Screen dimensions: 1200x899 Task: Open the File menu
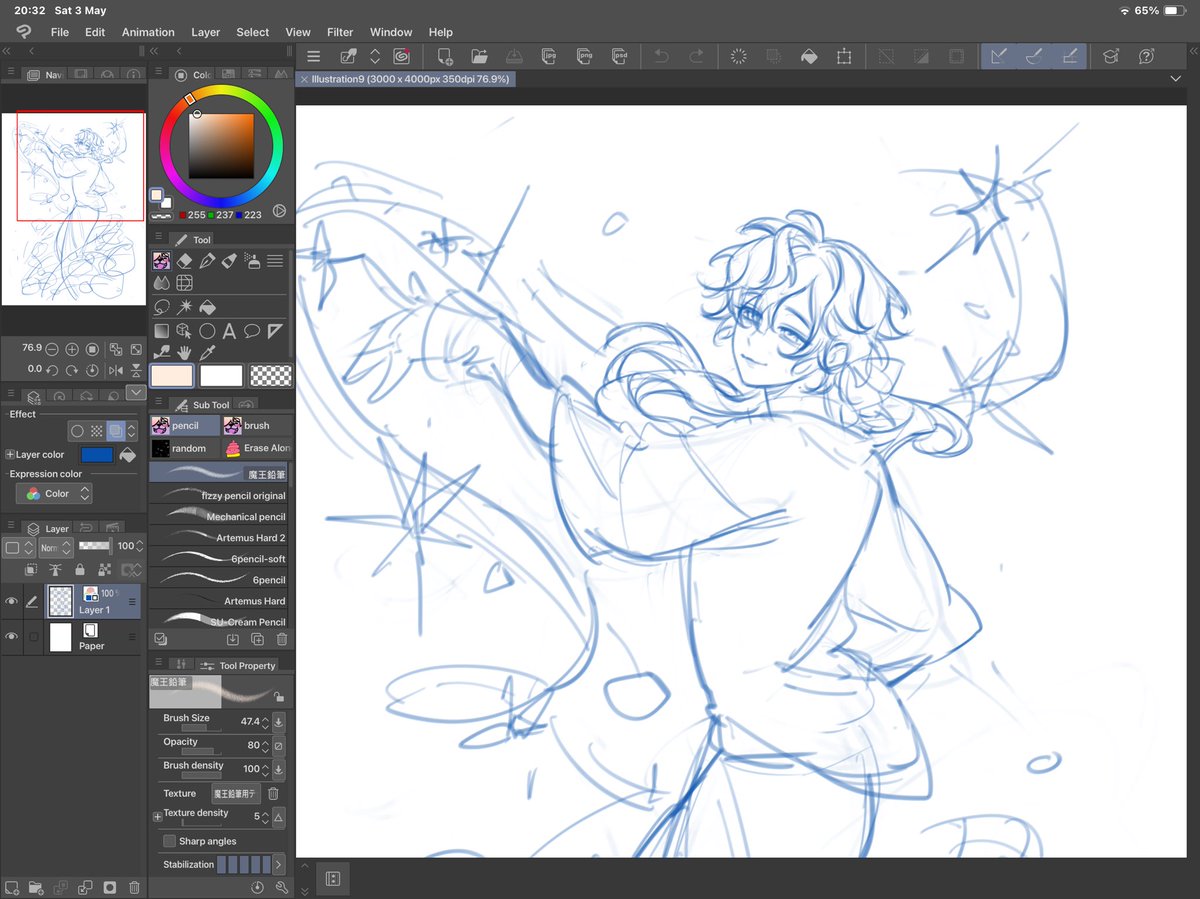[60, 32]
